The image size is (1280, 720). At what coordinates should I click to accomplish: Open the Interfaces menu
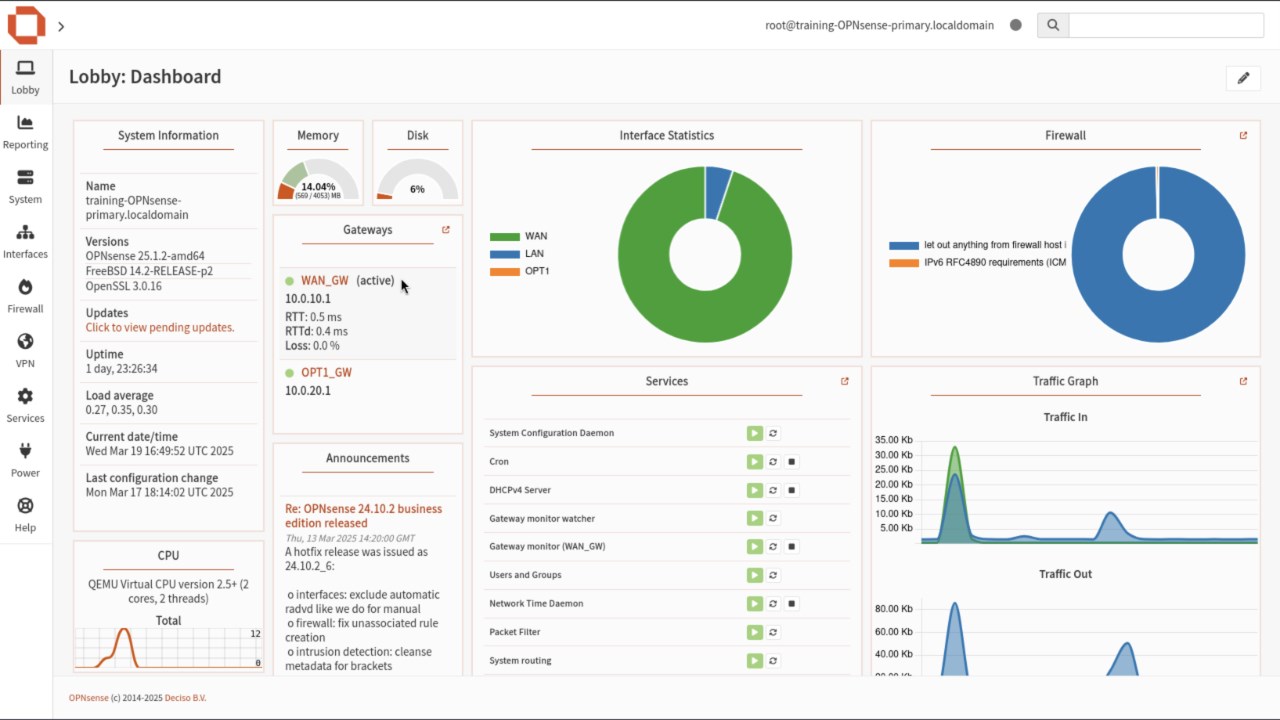pyautogui.click(x=26, y=241)
